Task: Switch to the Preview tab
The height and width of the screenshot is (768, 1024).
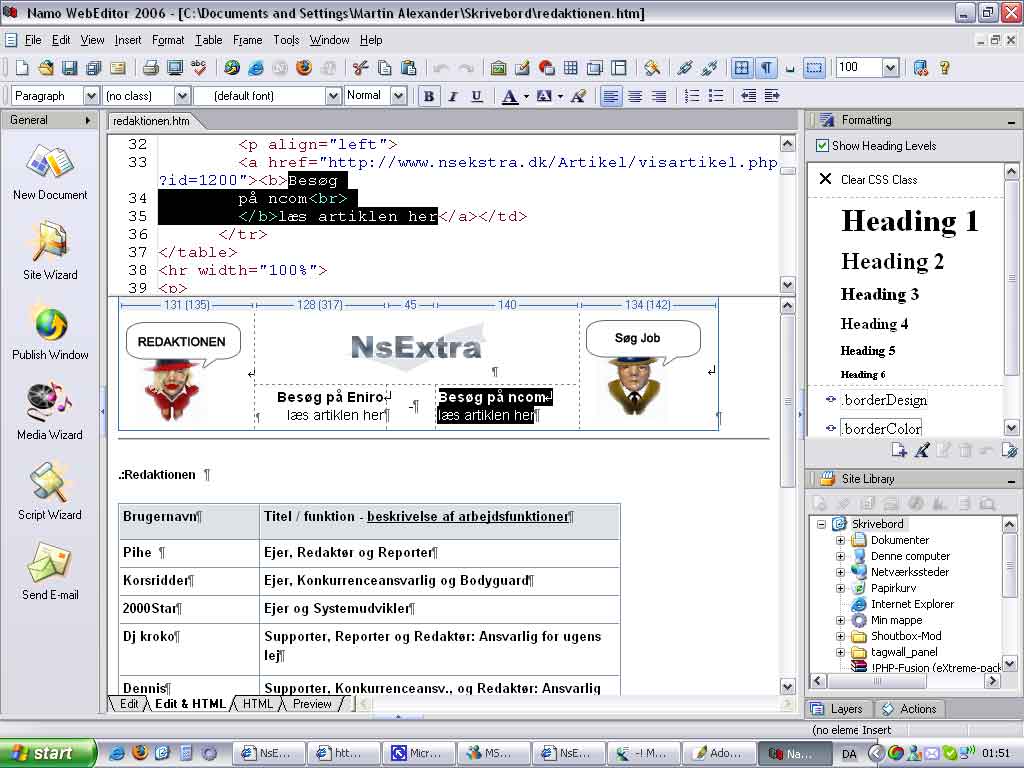Action: click(311, 704)
